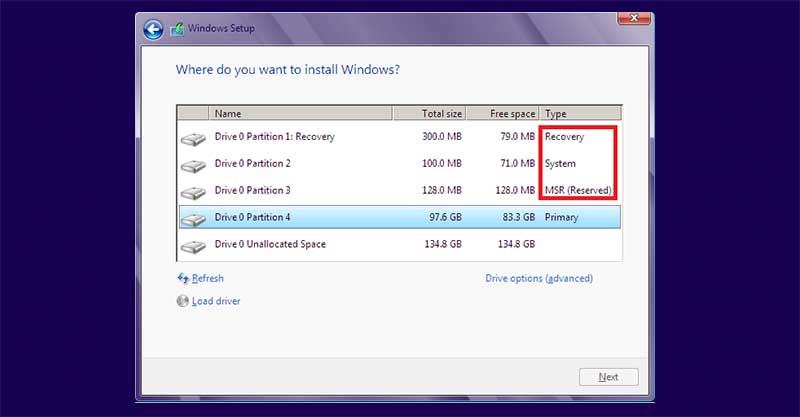This screenshot has height=417, width=800.
Task: Click the 71.0 MB free space cell
Action: [x=518, y=163]
